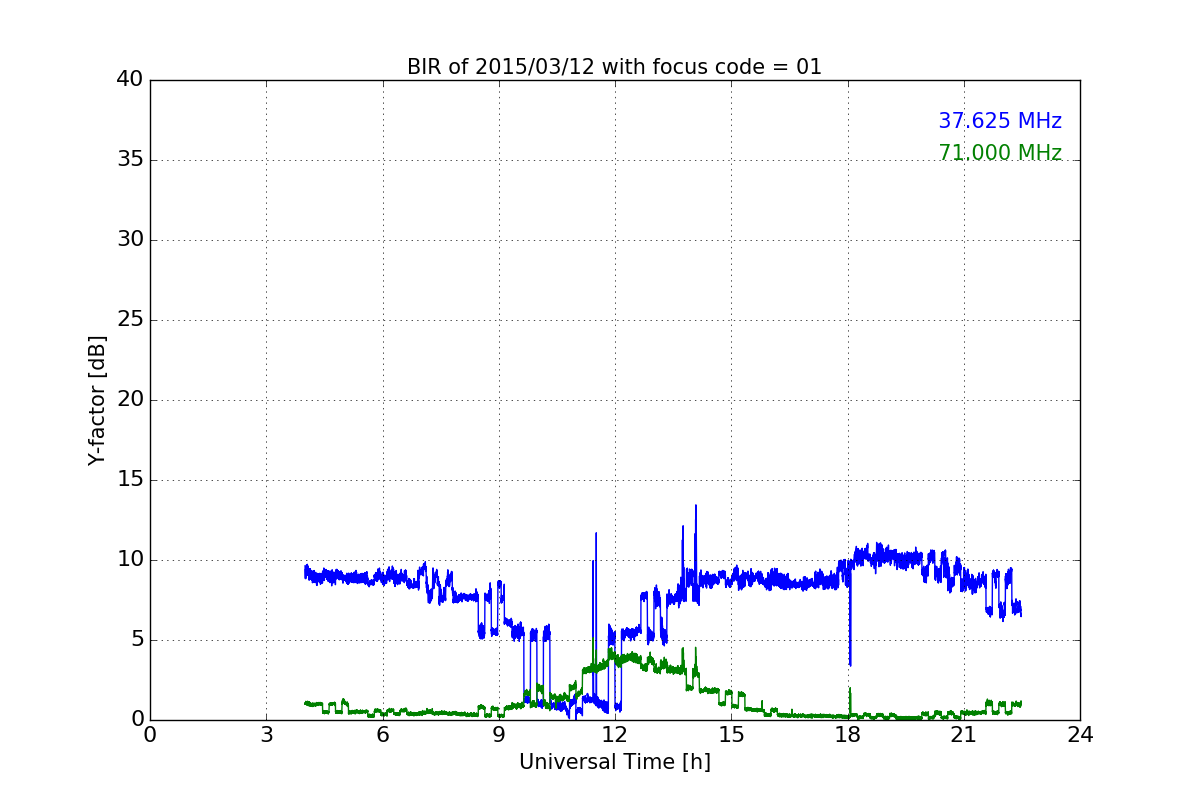Click the x-axis tick label '24'
This screenshot has width=1200, height=800.
(1080, 735)
